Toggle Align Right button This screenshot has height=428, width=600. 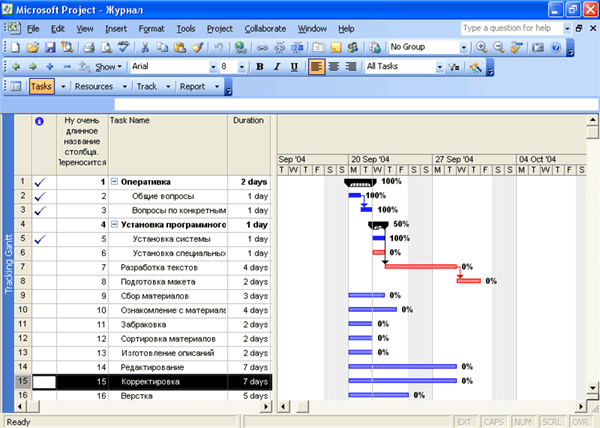click(x=351, y=67)
